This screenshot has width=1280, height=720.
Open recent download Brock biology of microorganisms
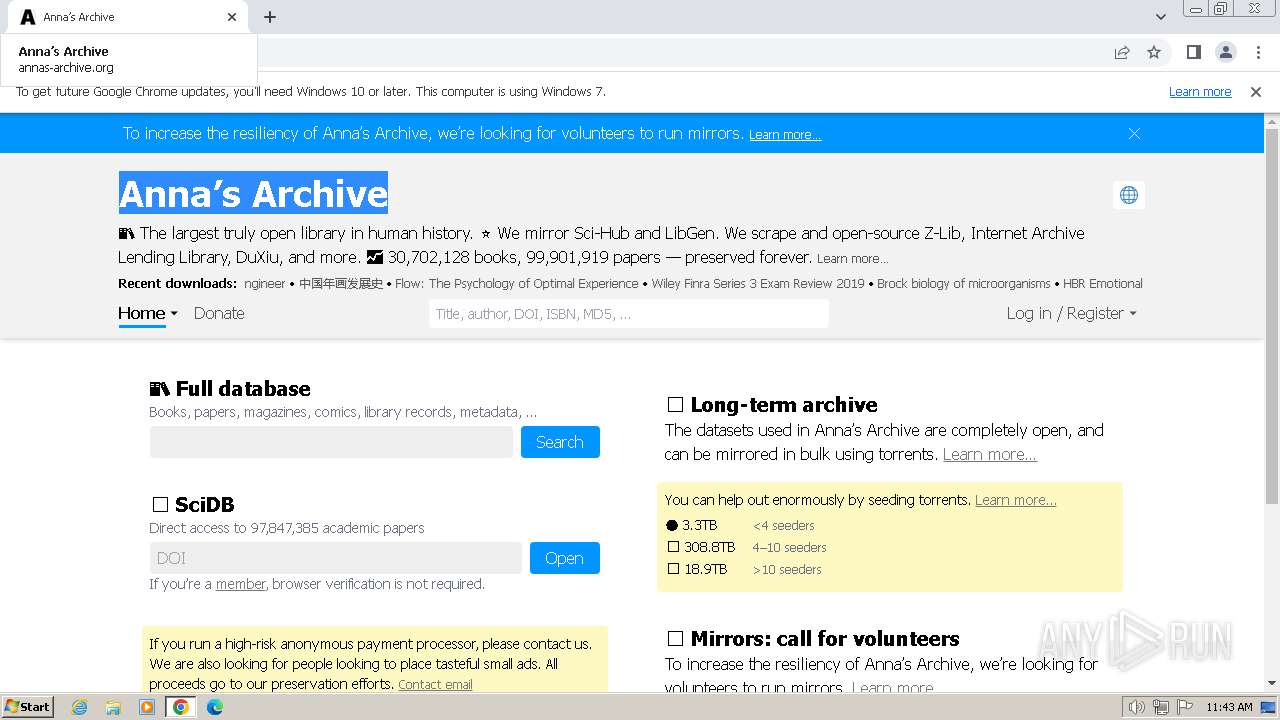964,284
